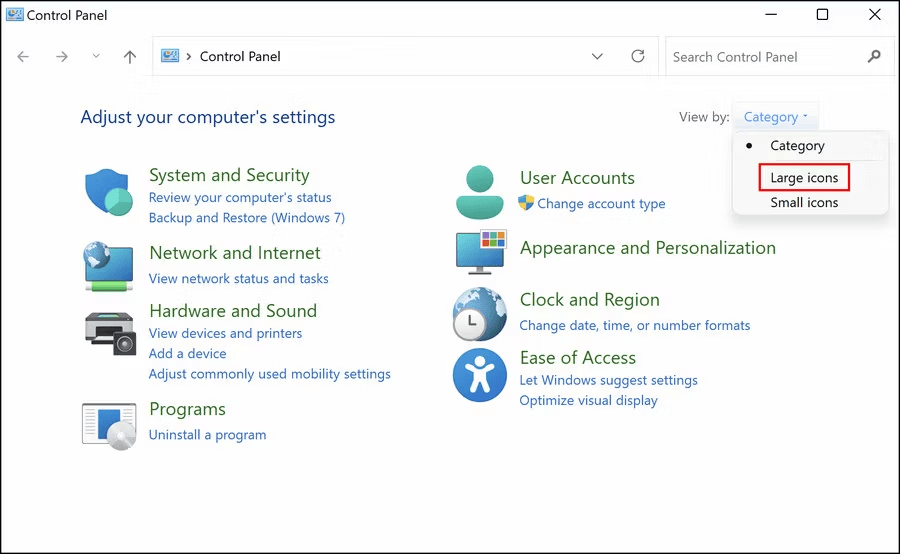Screen dimensions: 900x554
Task: Click the Clock and Region globe icon
Action: [x=480, y=314]
